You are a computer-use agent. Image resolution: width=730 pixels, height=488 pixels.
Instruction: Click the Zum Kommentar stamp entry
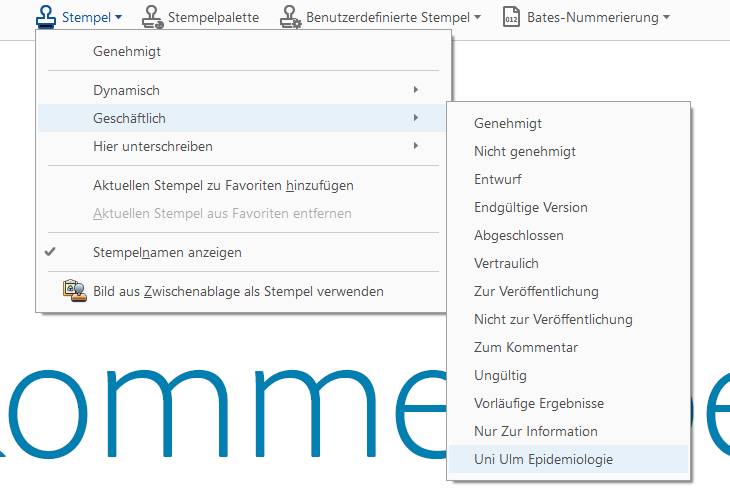526,347
